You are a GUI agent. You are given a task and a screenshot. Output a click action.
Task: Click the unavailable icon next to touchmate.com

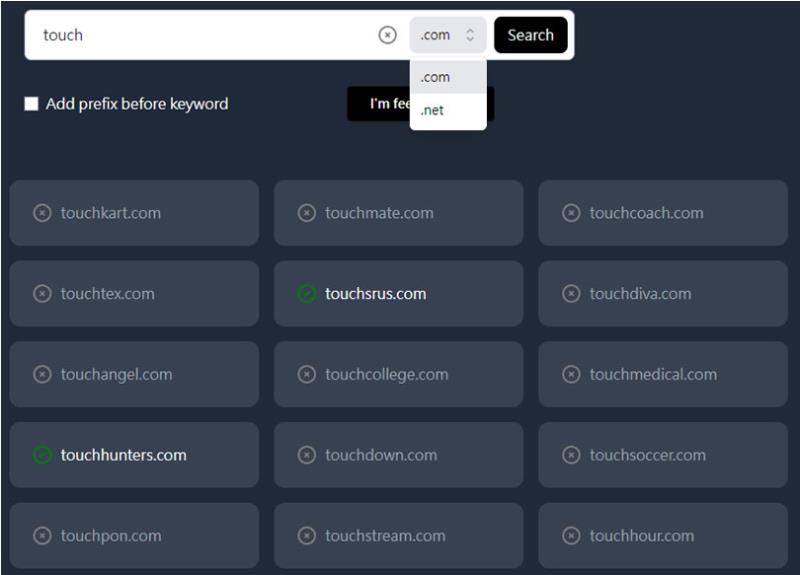tap(307, 213)
